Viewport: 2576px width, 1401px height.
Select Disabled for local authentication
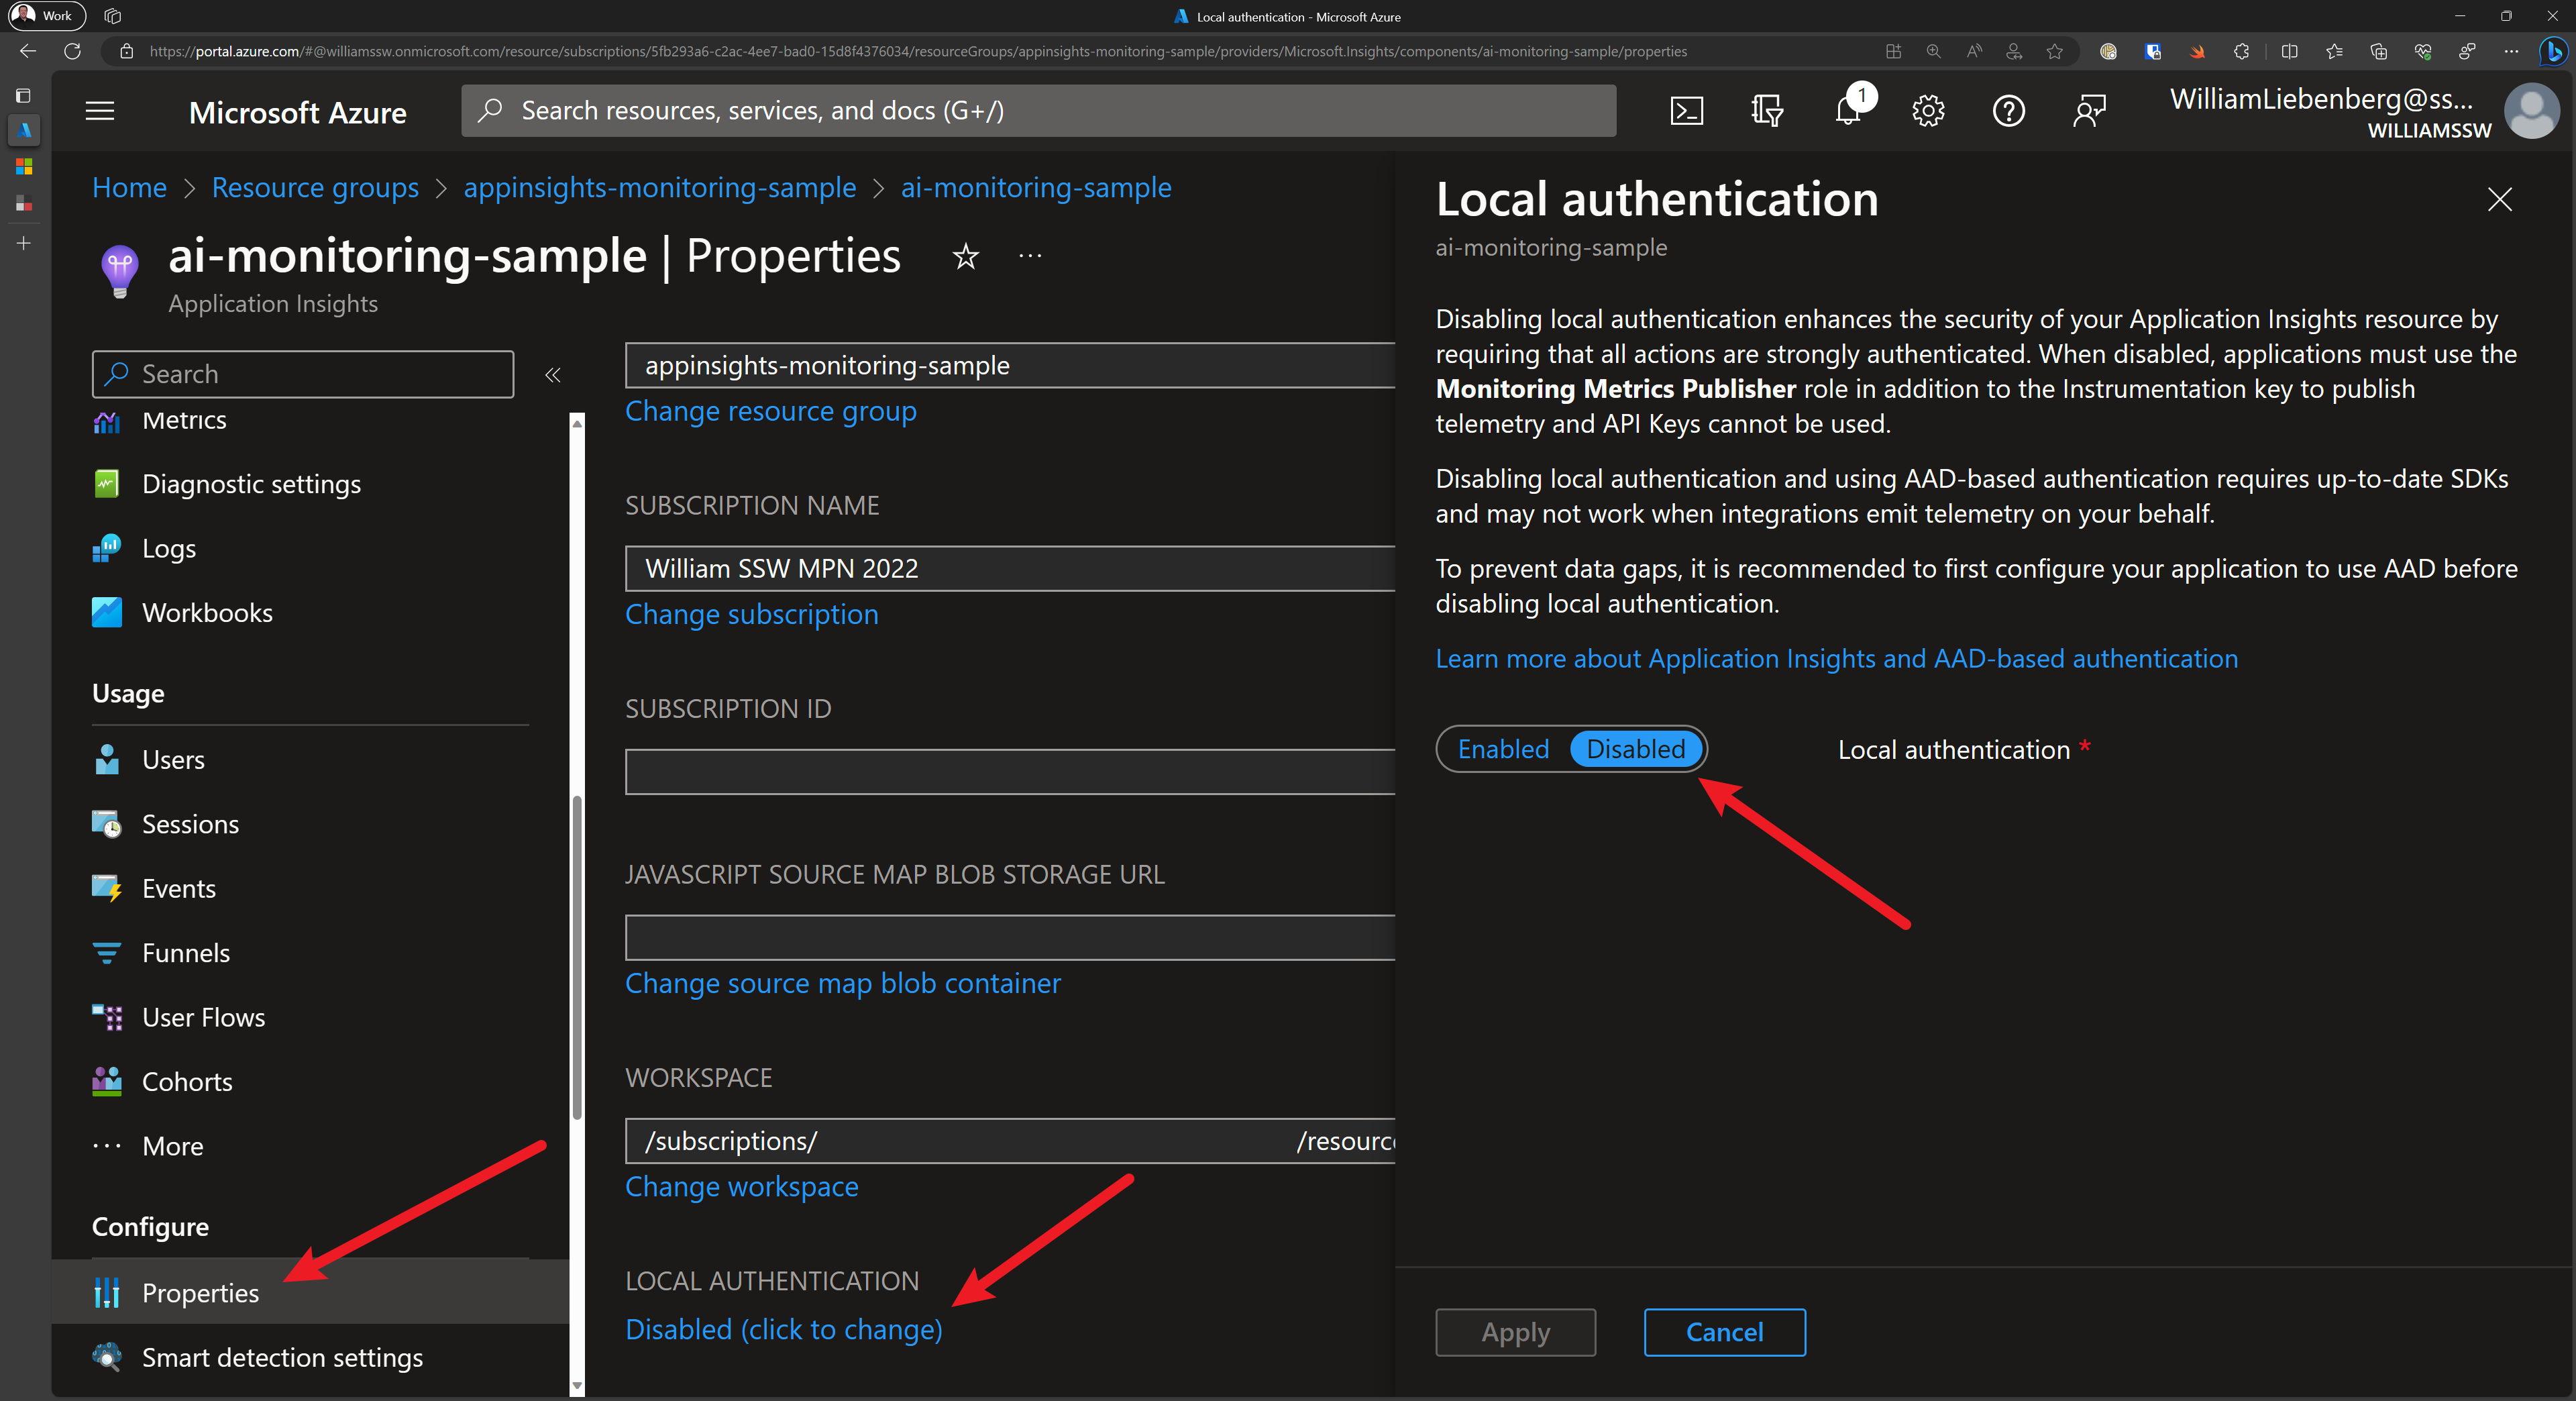[1635, 749]
